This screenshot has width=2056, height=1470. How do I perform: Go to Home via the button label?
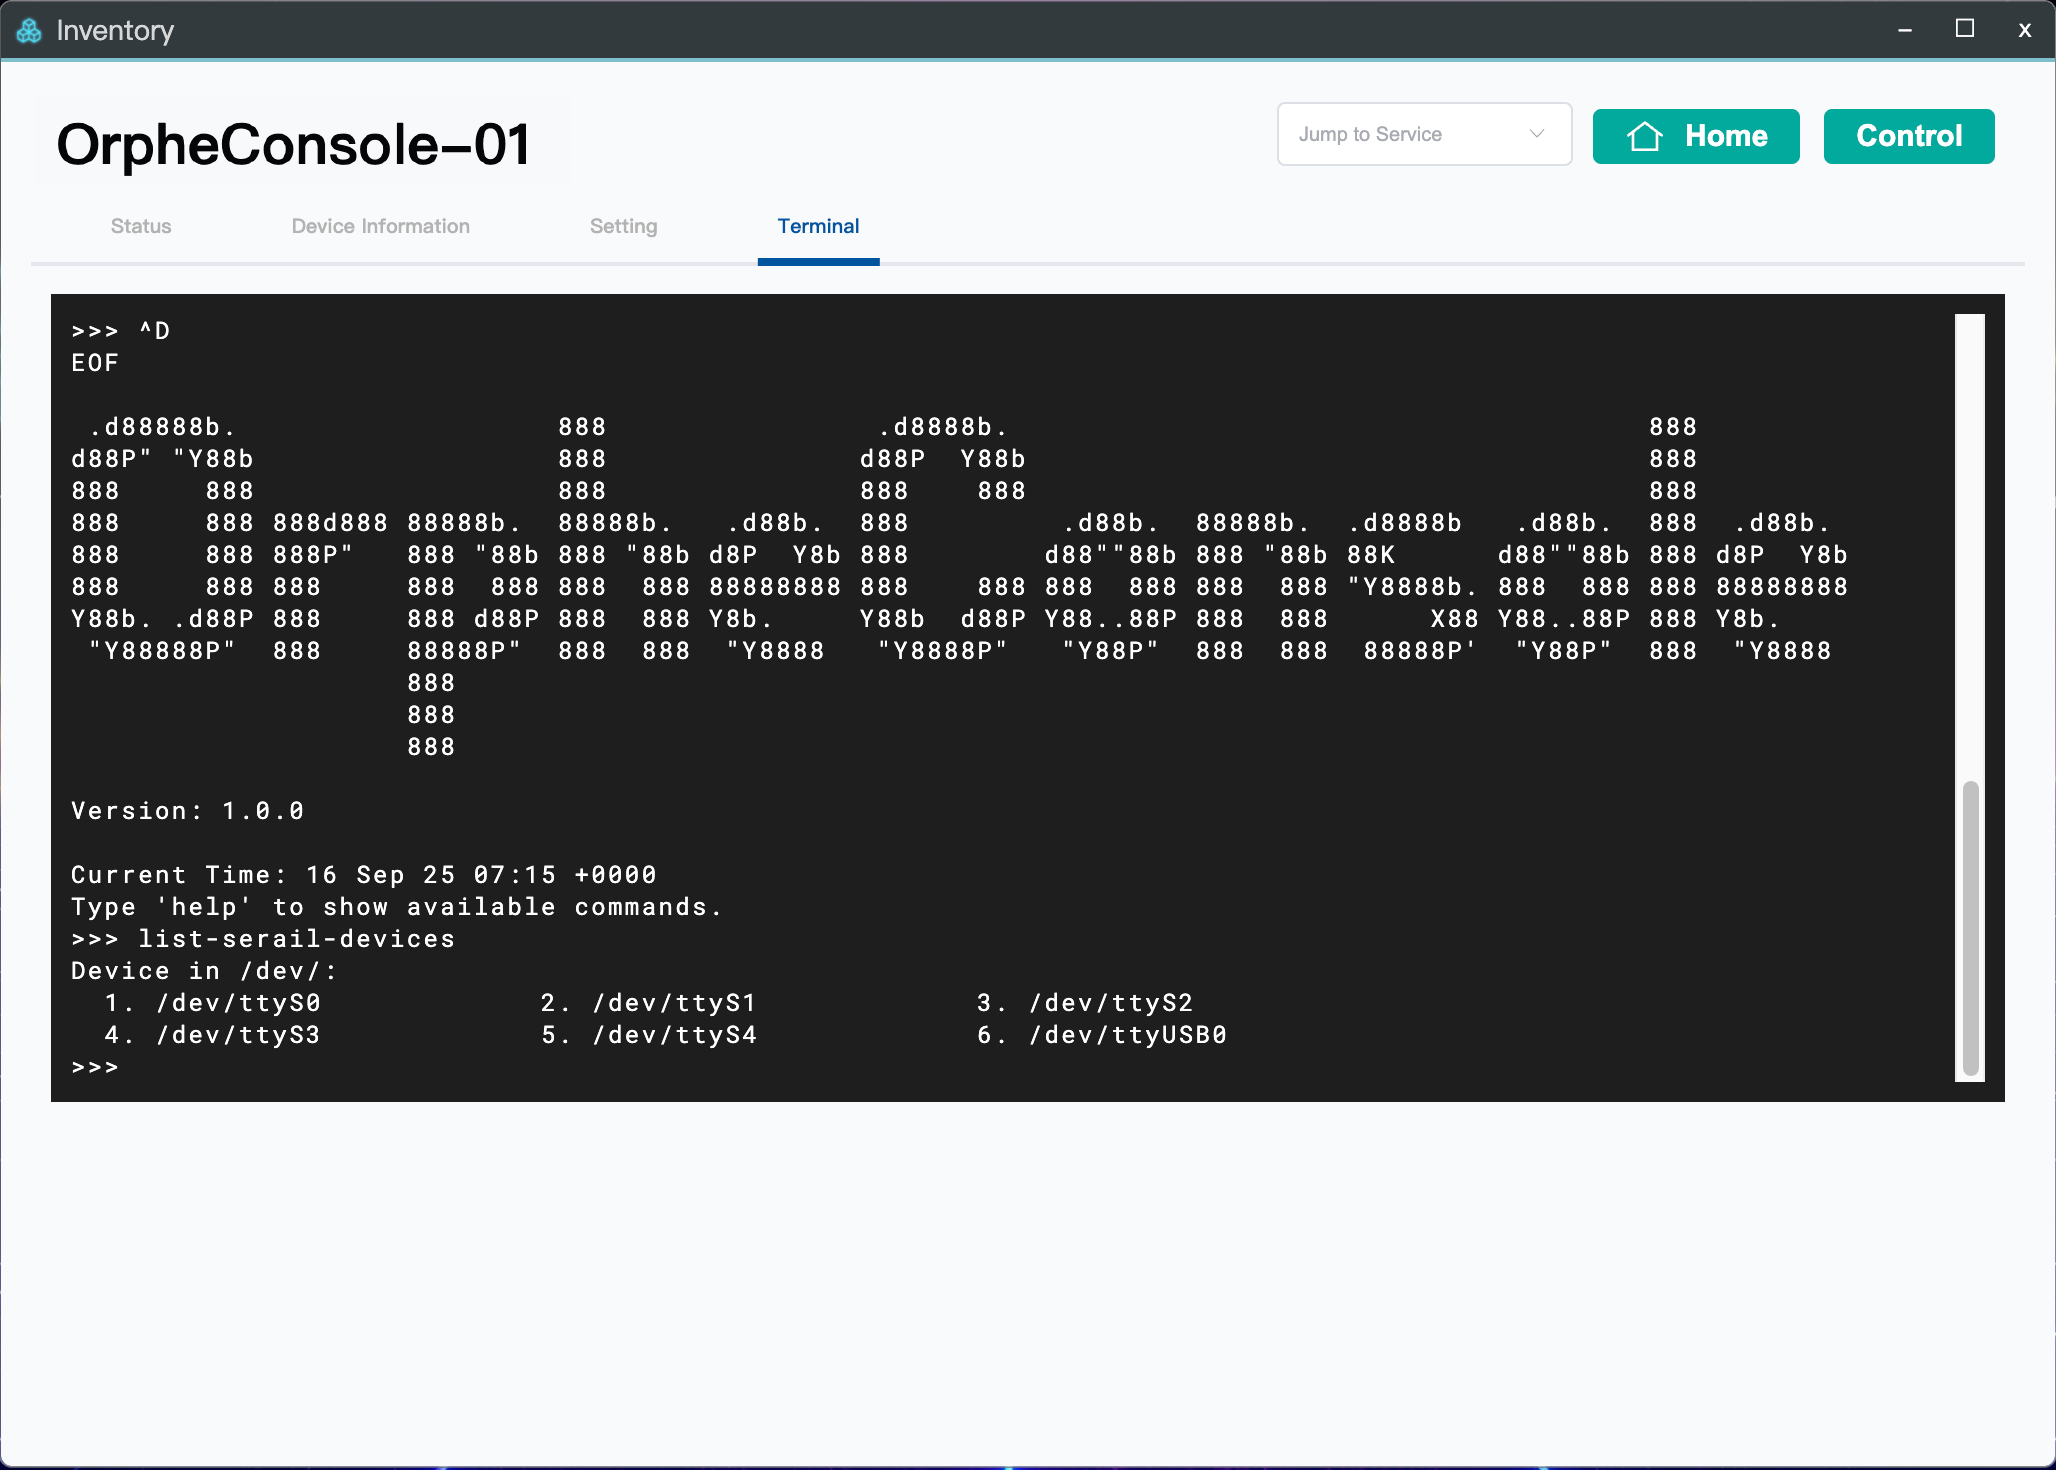[x=1726, y=136]
